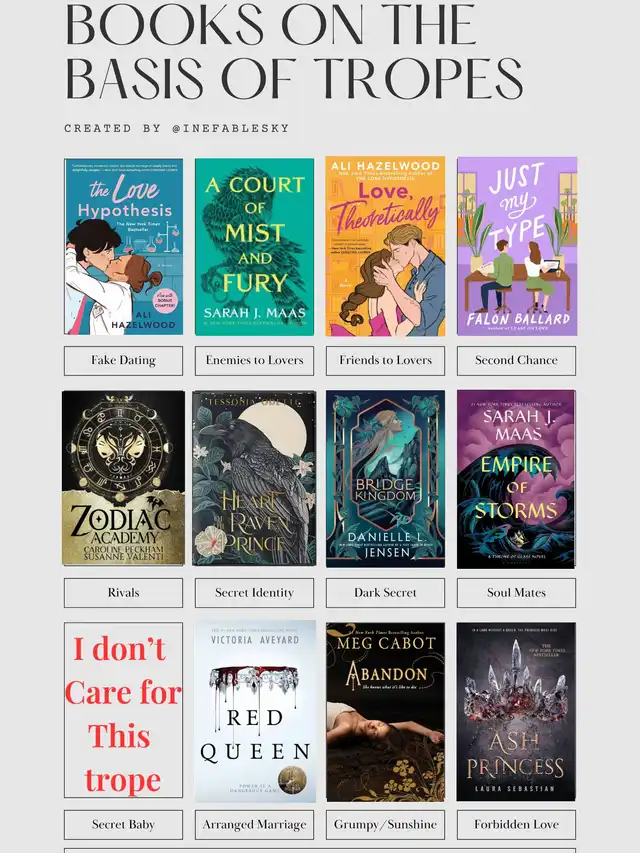Choose the Grumpy/Sunshine trope label

pos(385,825)
